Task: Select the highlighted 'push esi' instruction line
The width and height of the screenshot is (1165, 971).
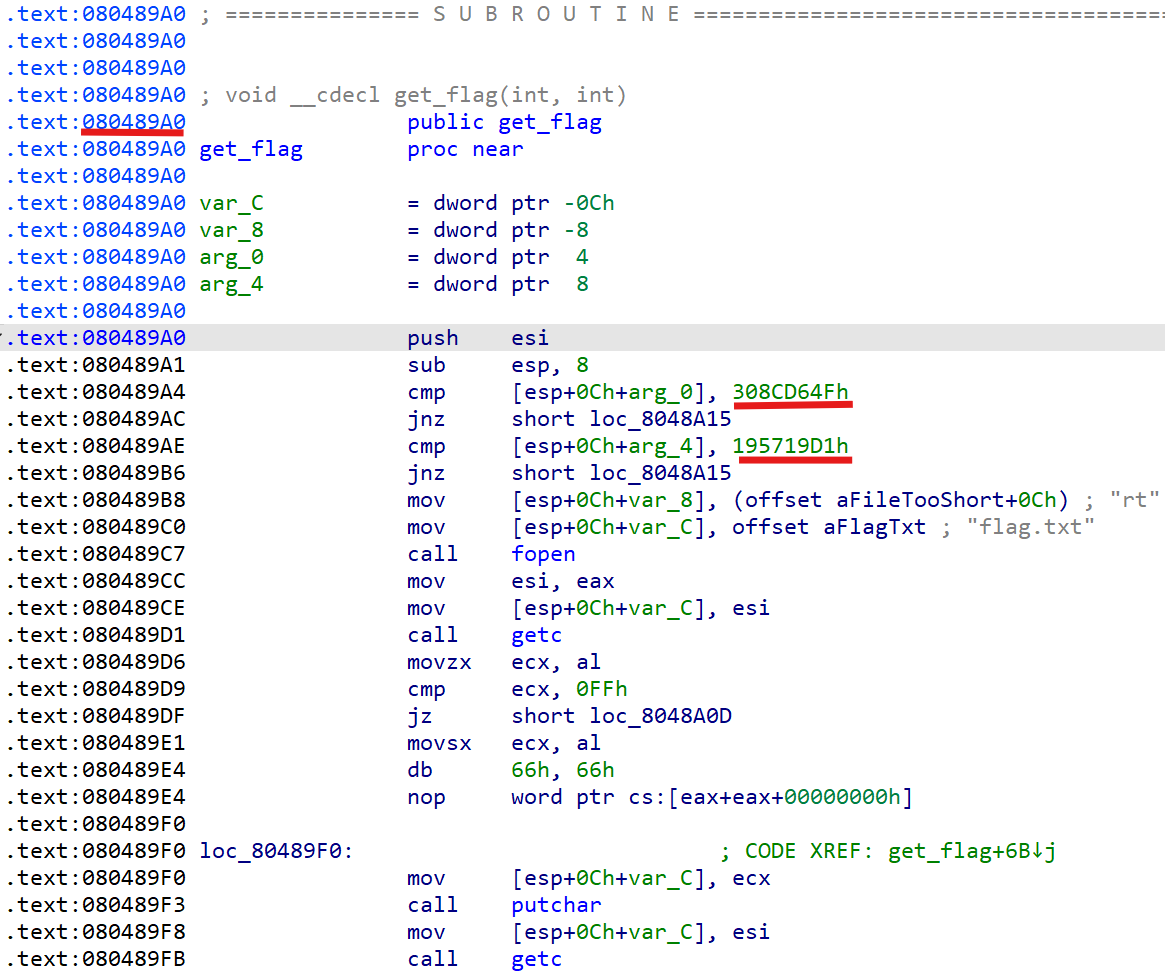Action: click(x=582, y=338)
